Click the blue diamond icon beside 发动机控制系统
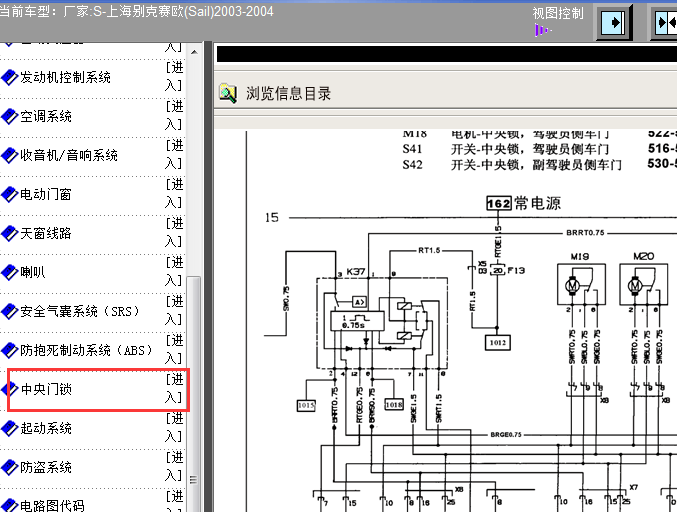677x512 pixels. (x=10, y=77)
